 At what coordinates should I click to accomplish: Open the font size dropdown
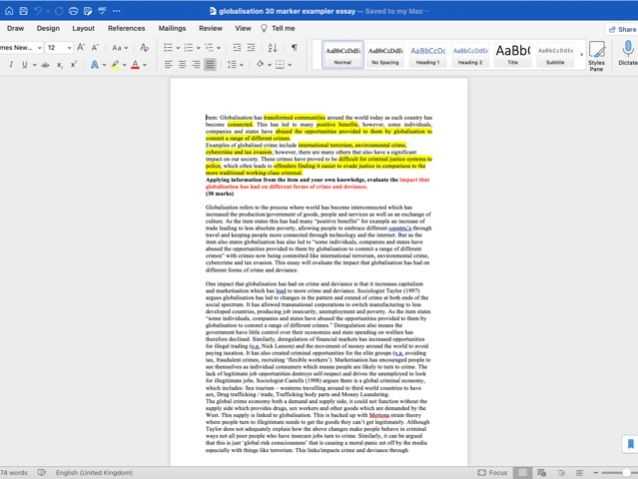pos(69,48)
